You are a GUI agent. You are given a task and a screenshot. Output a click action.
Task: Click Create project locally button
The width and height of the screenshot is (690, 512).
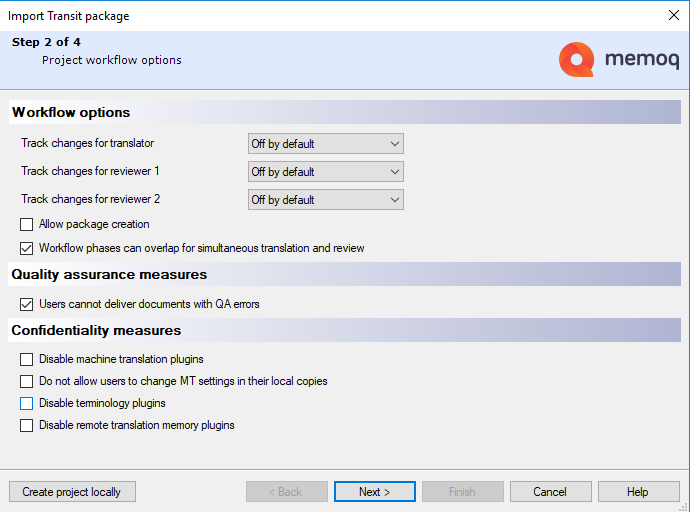click(x=72, y=492)
